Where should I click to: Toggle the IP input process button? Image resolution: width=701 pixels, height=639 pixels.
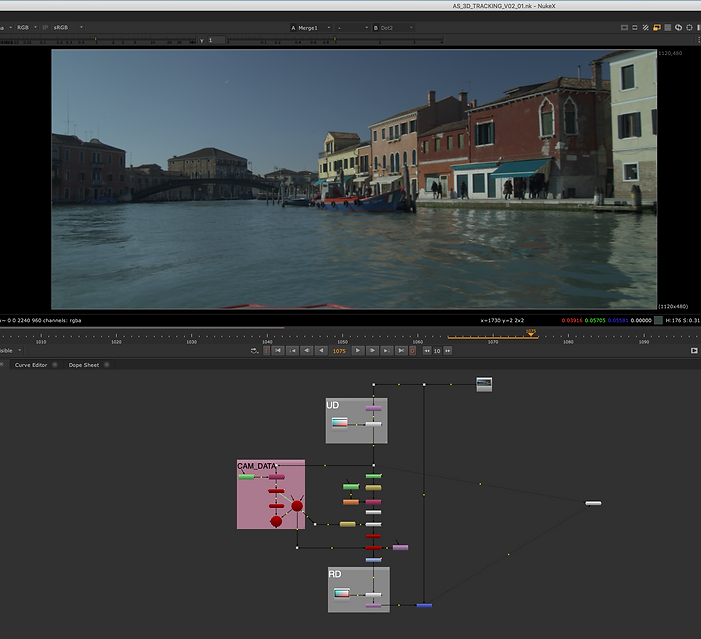45,27
